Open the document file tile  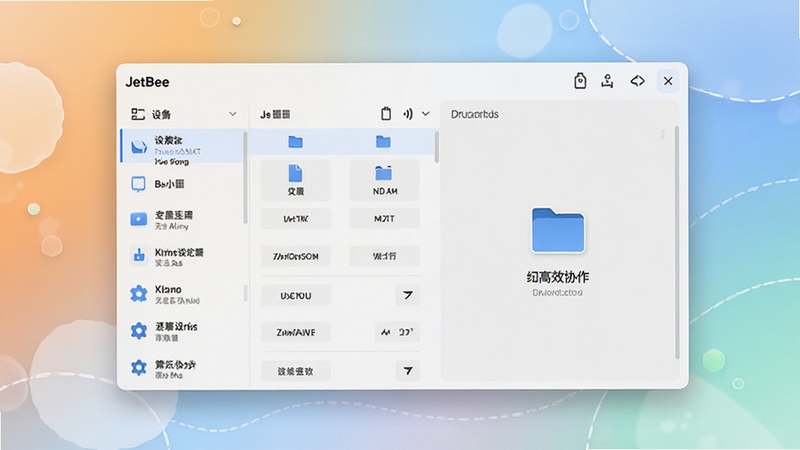tap(295, 180)
